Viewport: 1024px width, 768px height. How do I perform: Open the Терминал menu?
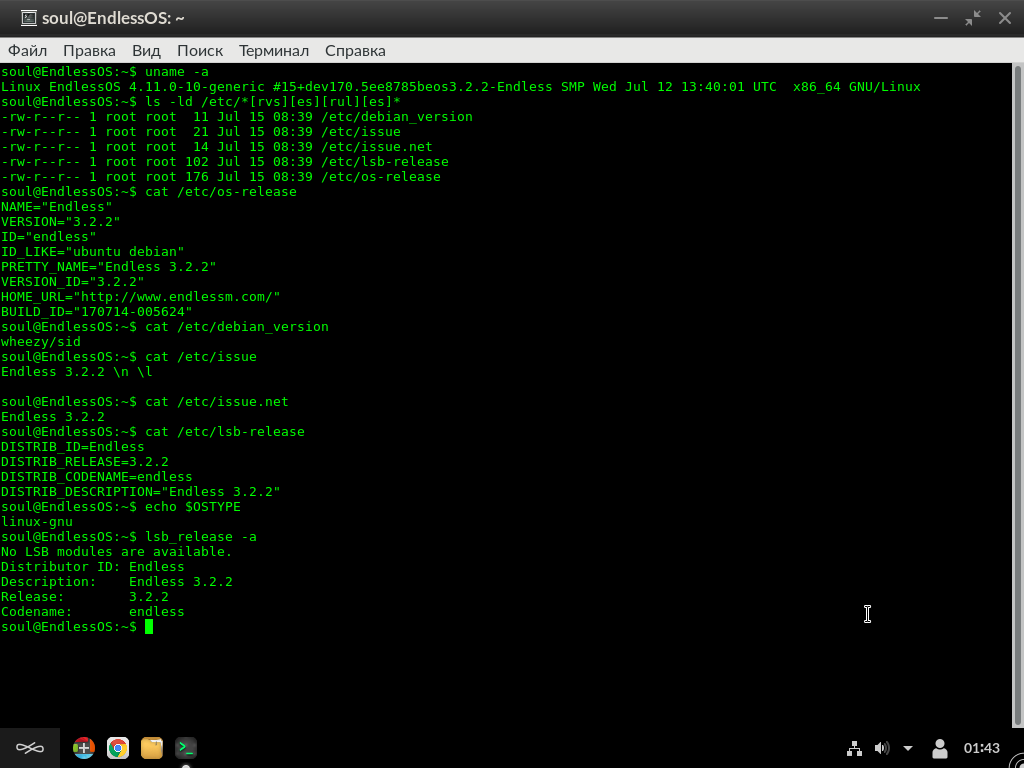point(274,50)
